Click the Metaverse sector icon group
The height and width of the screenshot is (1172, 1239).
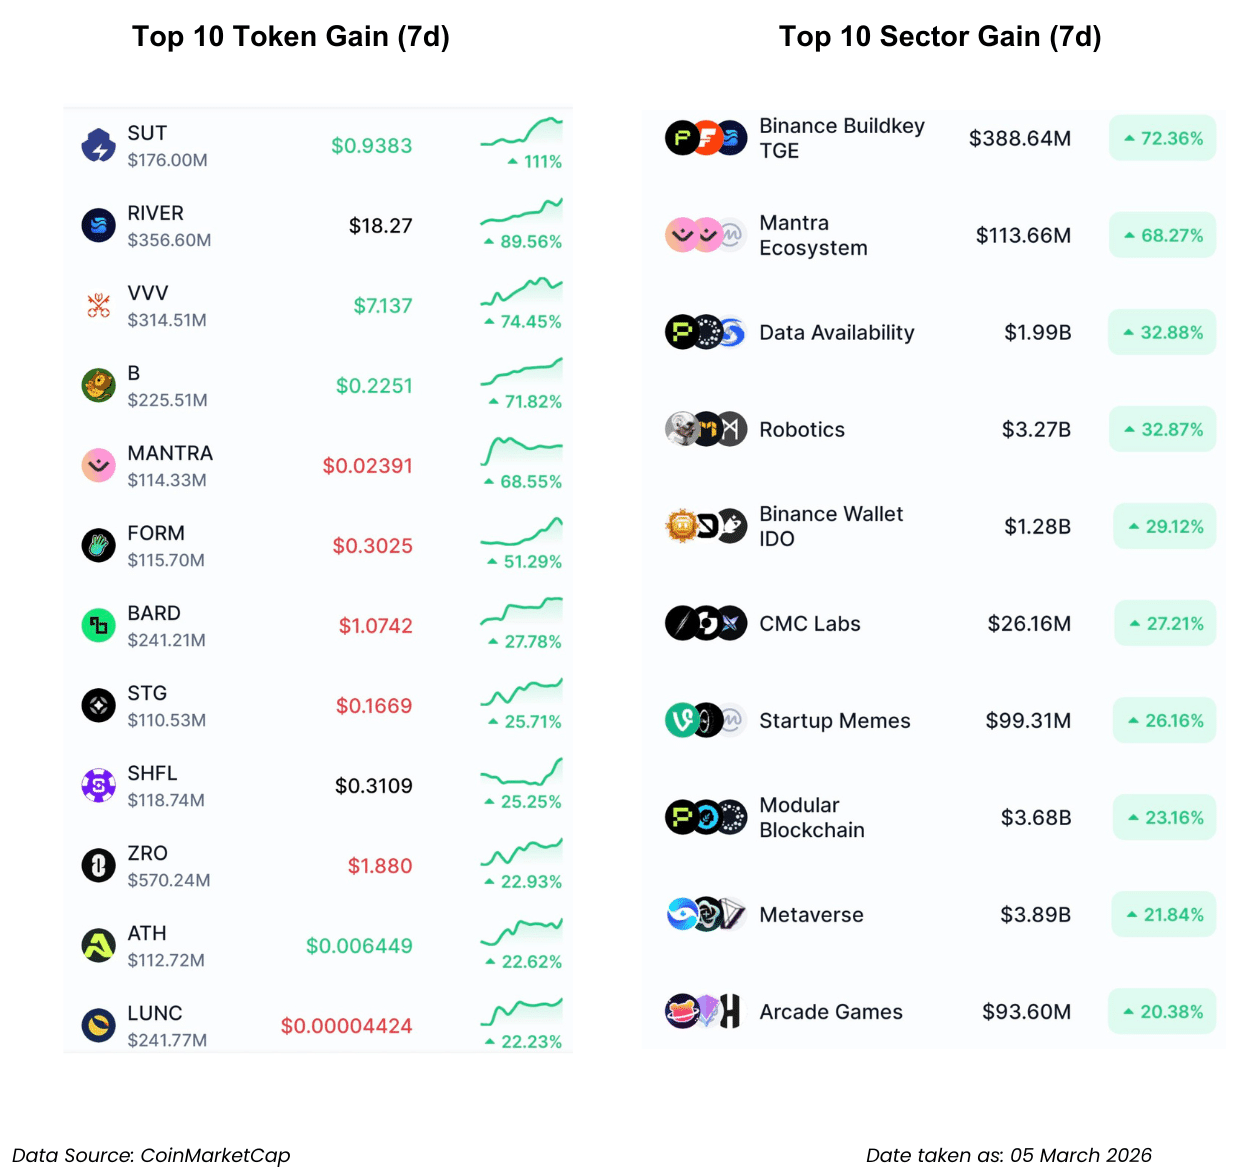[706, 915]
